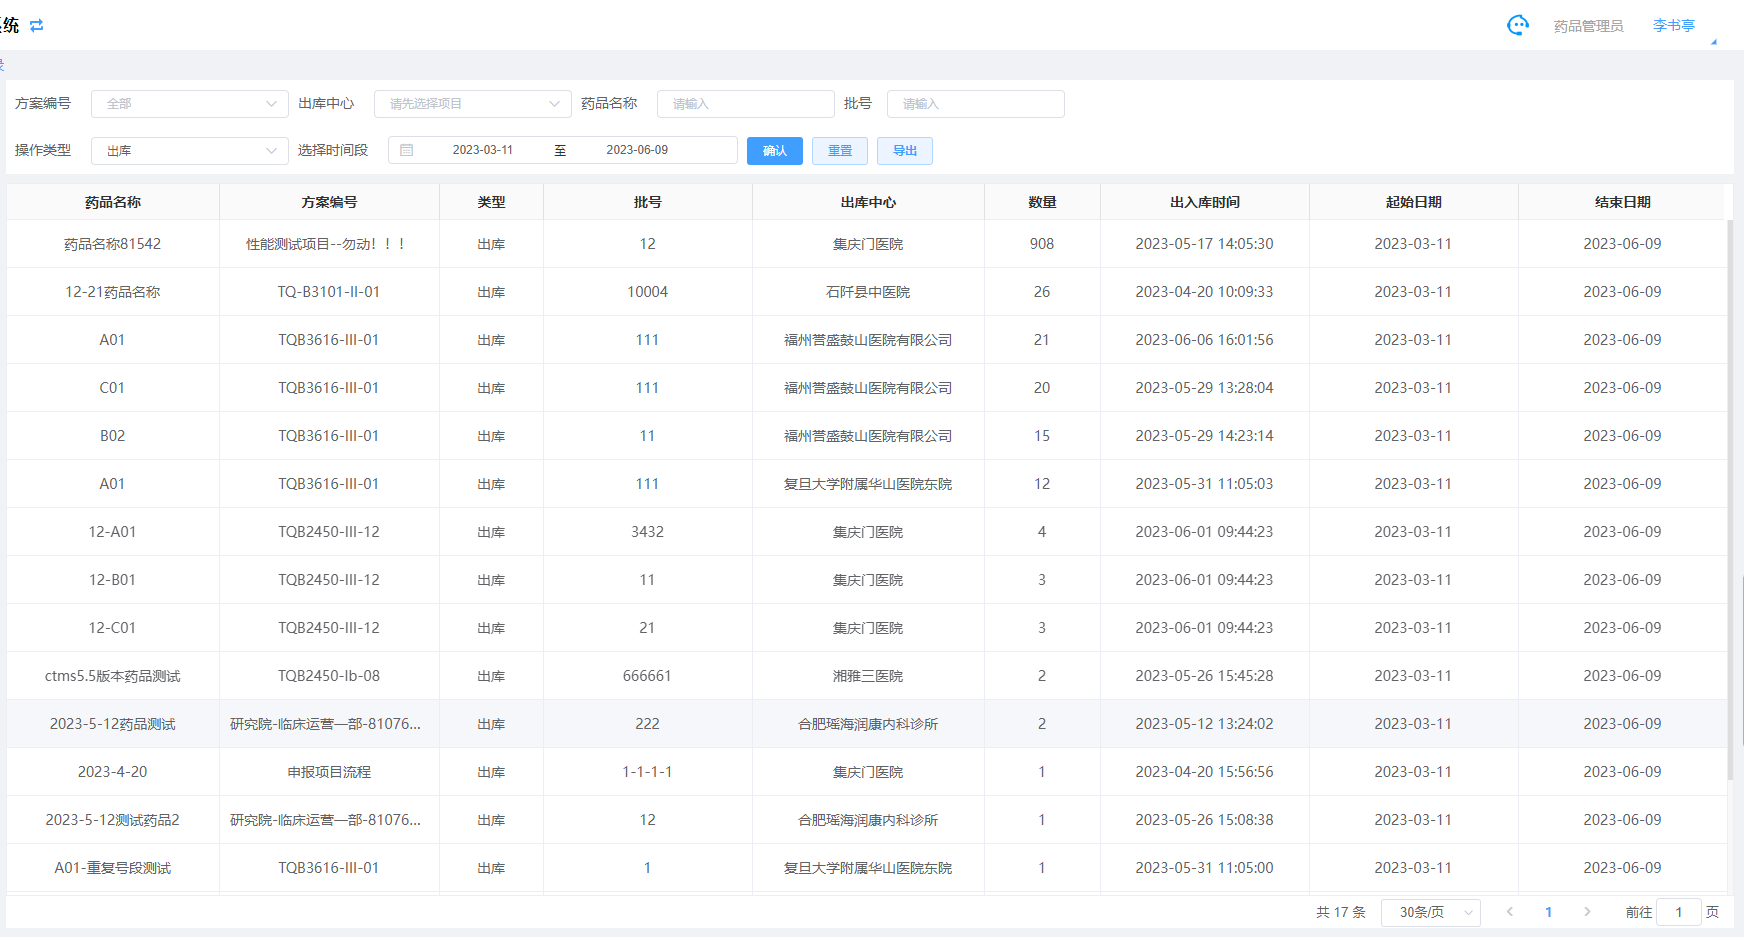
Task: Click the 2023-4-20 drug name cell
Action: coord(113,772)
